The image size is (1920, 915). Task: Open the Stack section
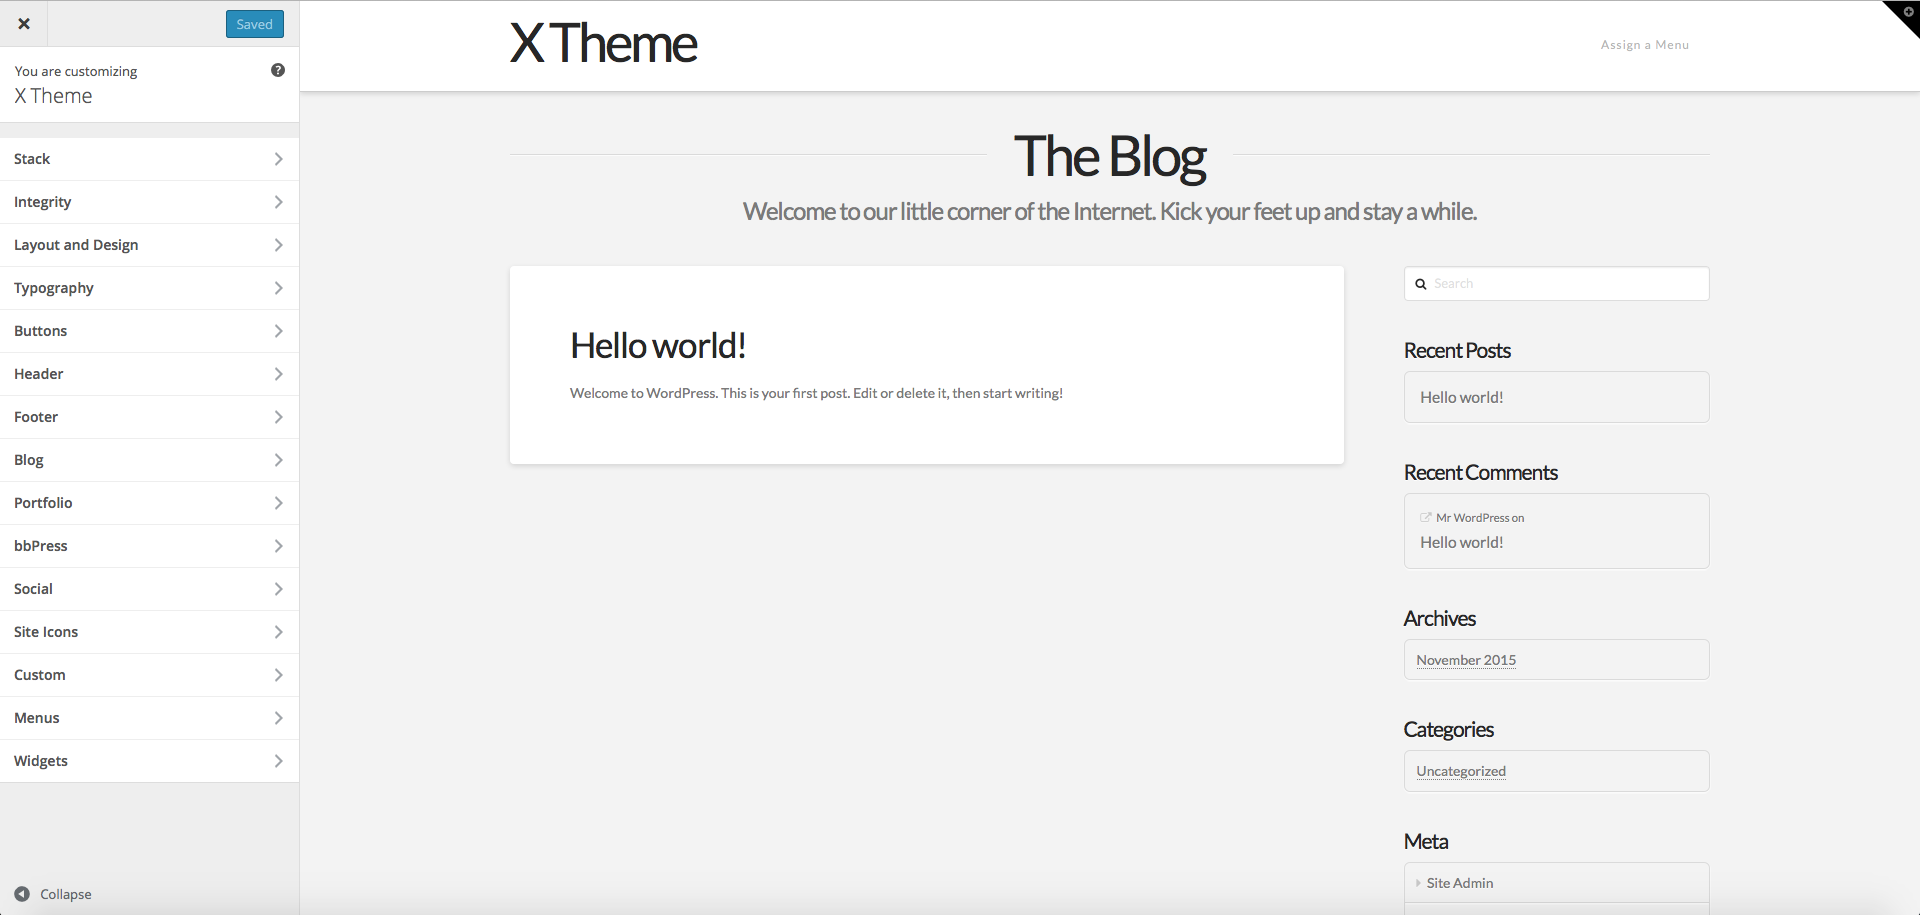(150, 159)
